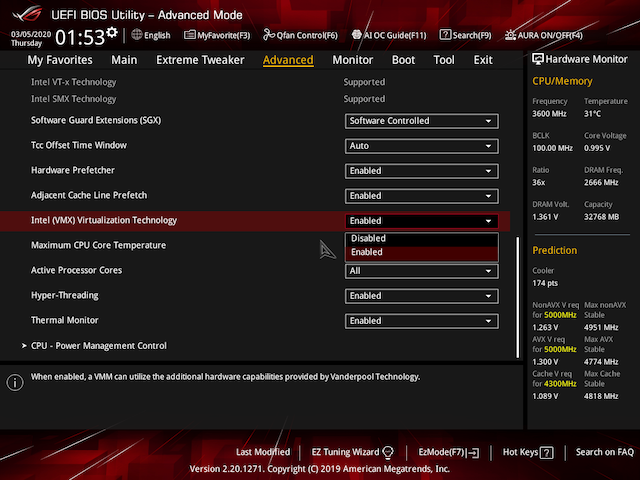
Task: Click the Prediction heading
Action: pos(554,250)
